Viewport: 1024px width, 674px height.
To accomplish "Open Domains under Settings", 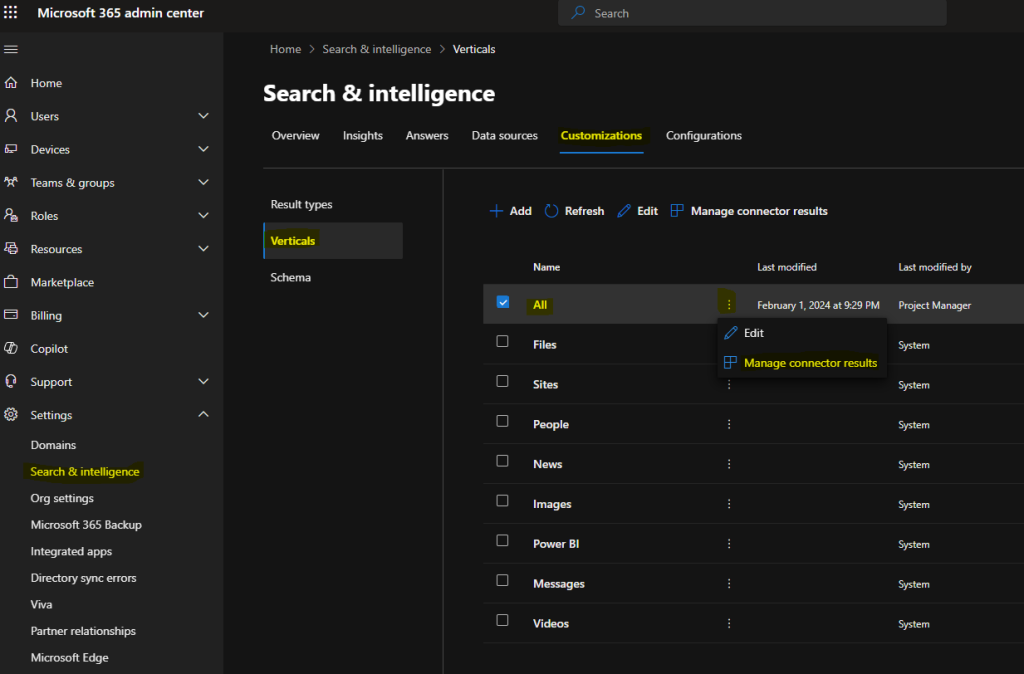I will tap(53, 445).
